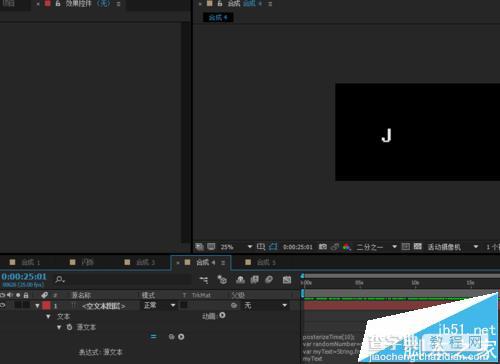Click the show snapshot icon

[335, 247]
